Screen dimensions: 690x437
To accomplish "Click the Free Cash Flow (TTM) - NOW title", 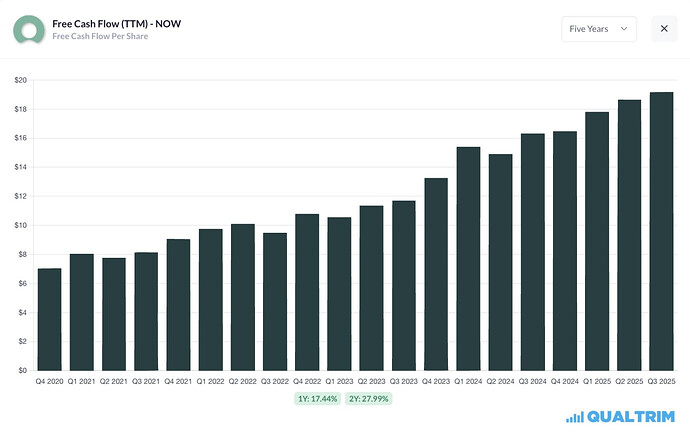I will [x=117, y=24].
